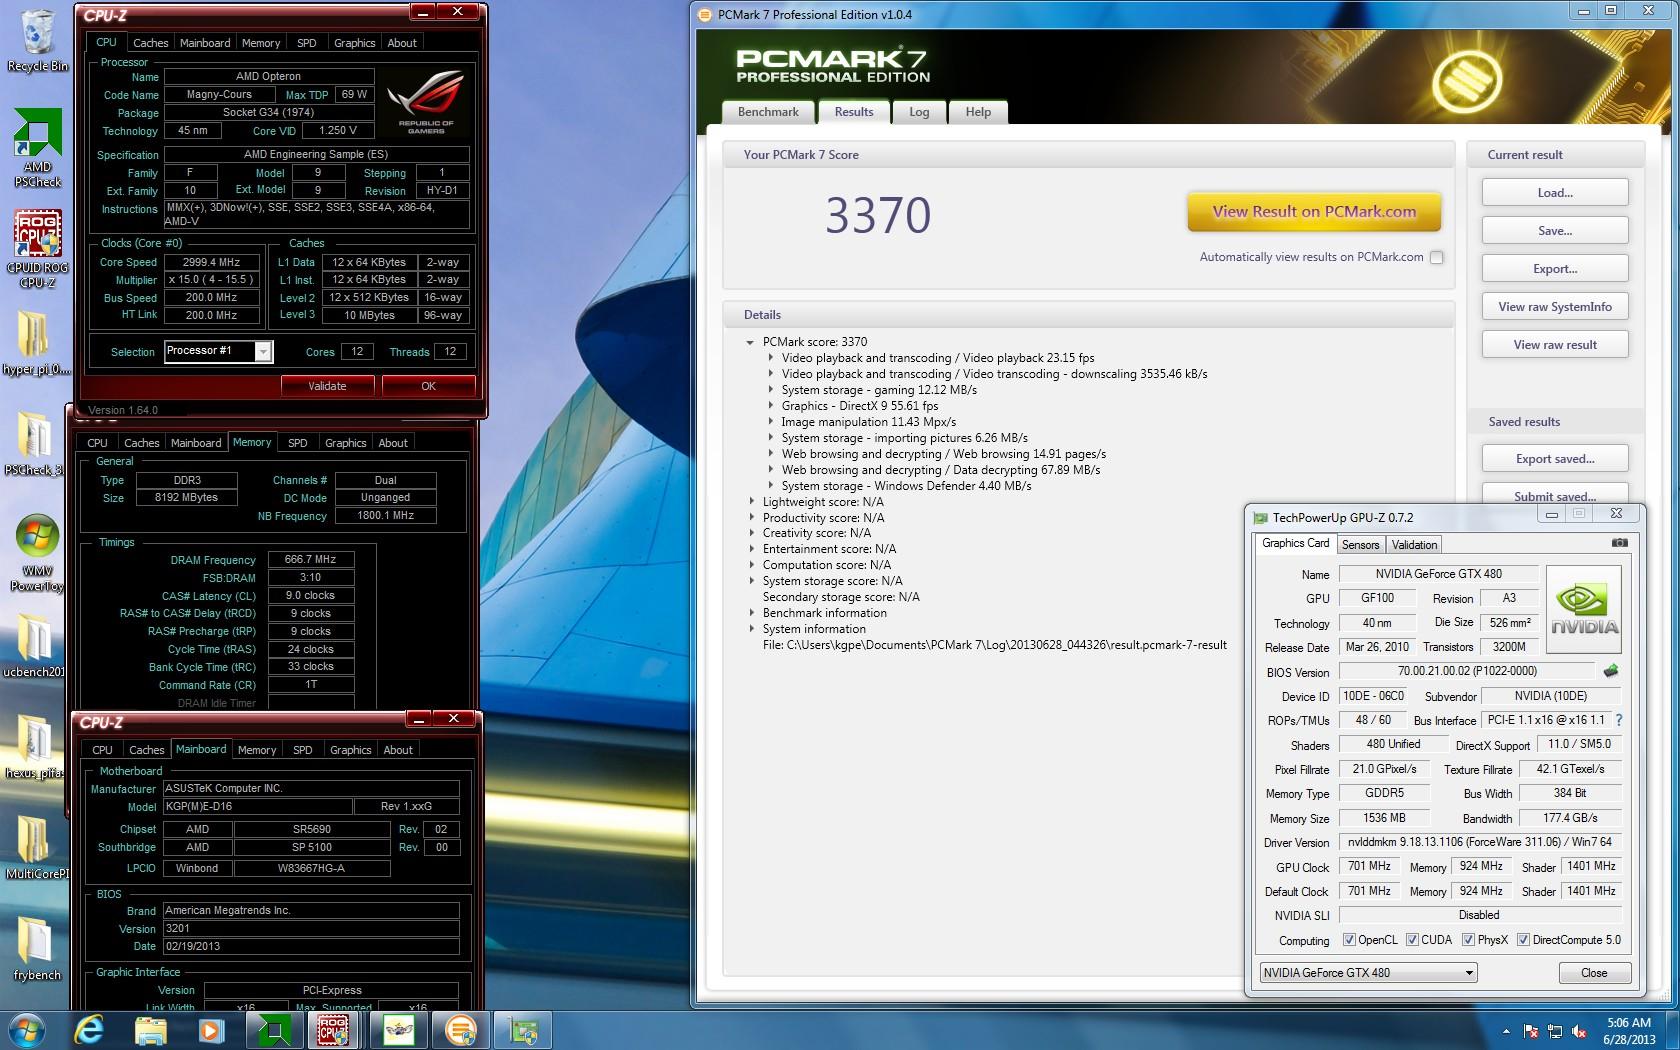
Task: Open the frybench folder icon
Action: (x=36, y=949)
